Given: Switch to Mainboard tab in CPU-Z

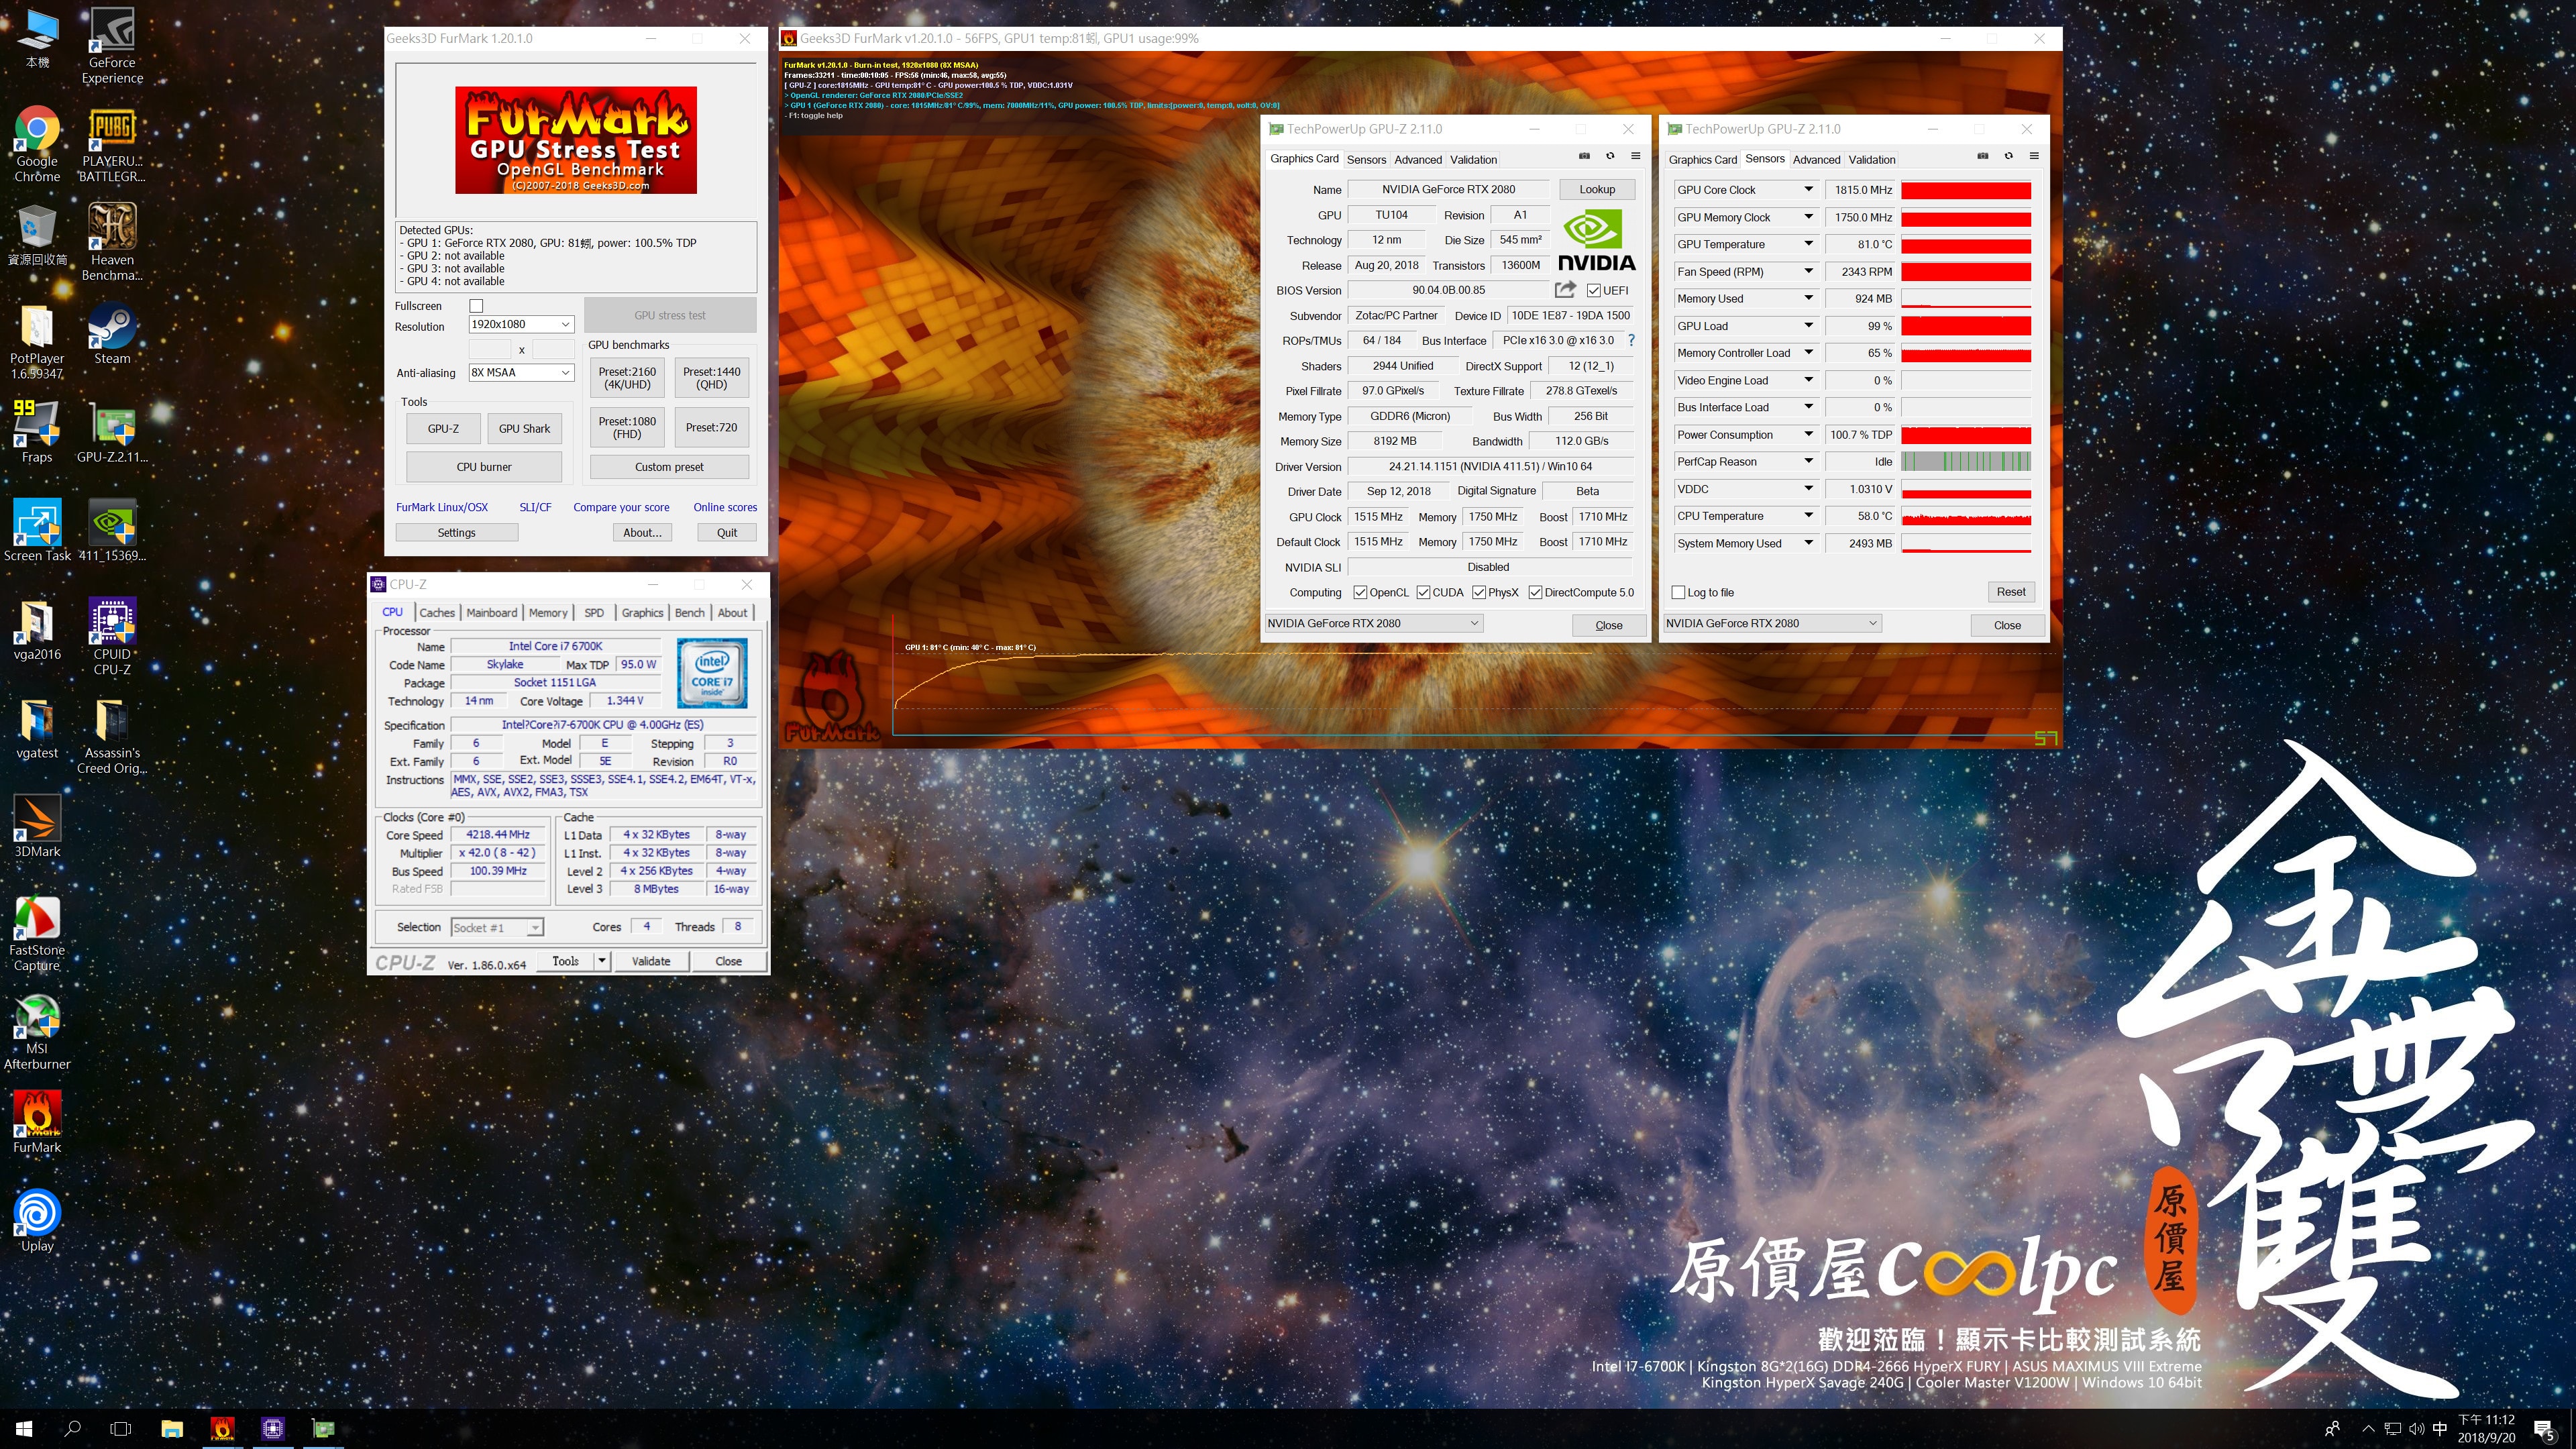Looking at the screenshot, I should [x=492, y=612].
